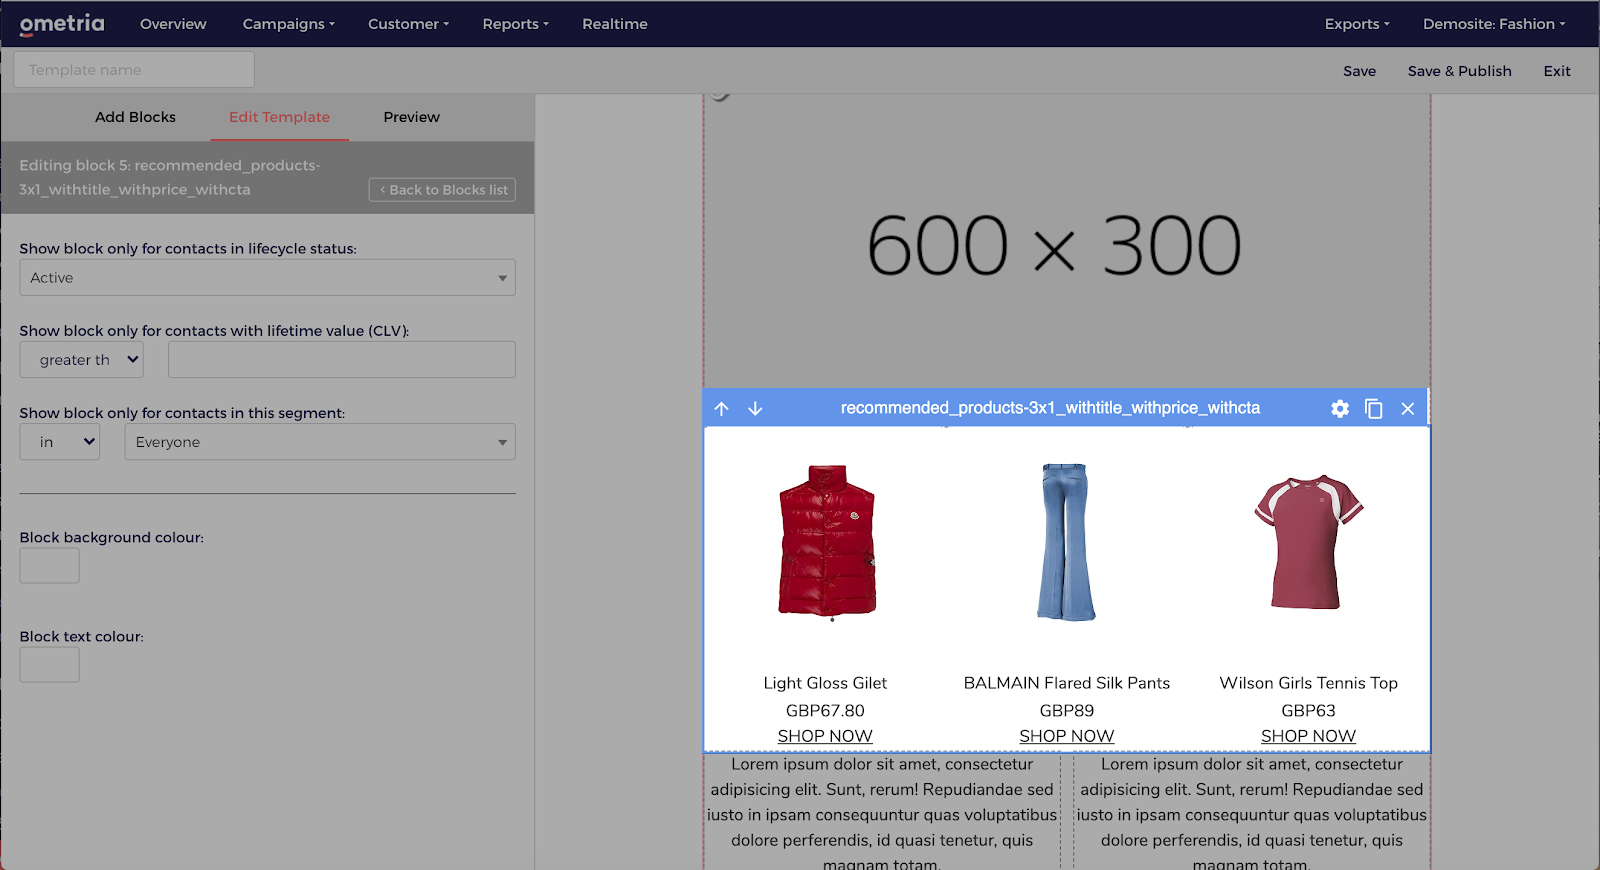Click the Ometria logo

pos(62,24)
